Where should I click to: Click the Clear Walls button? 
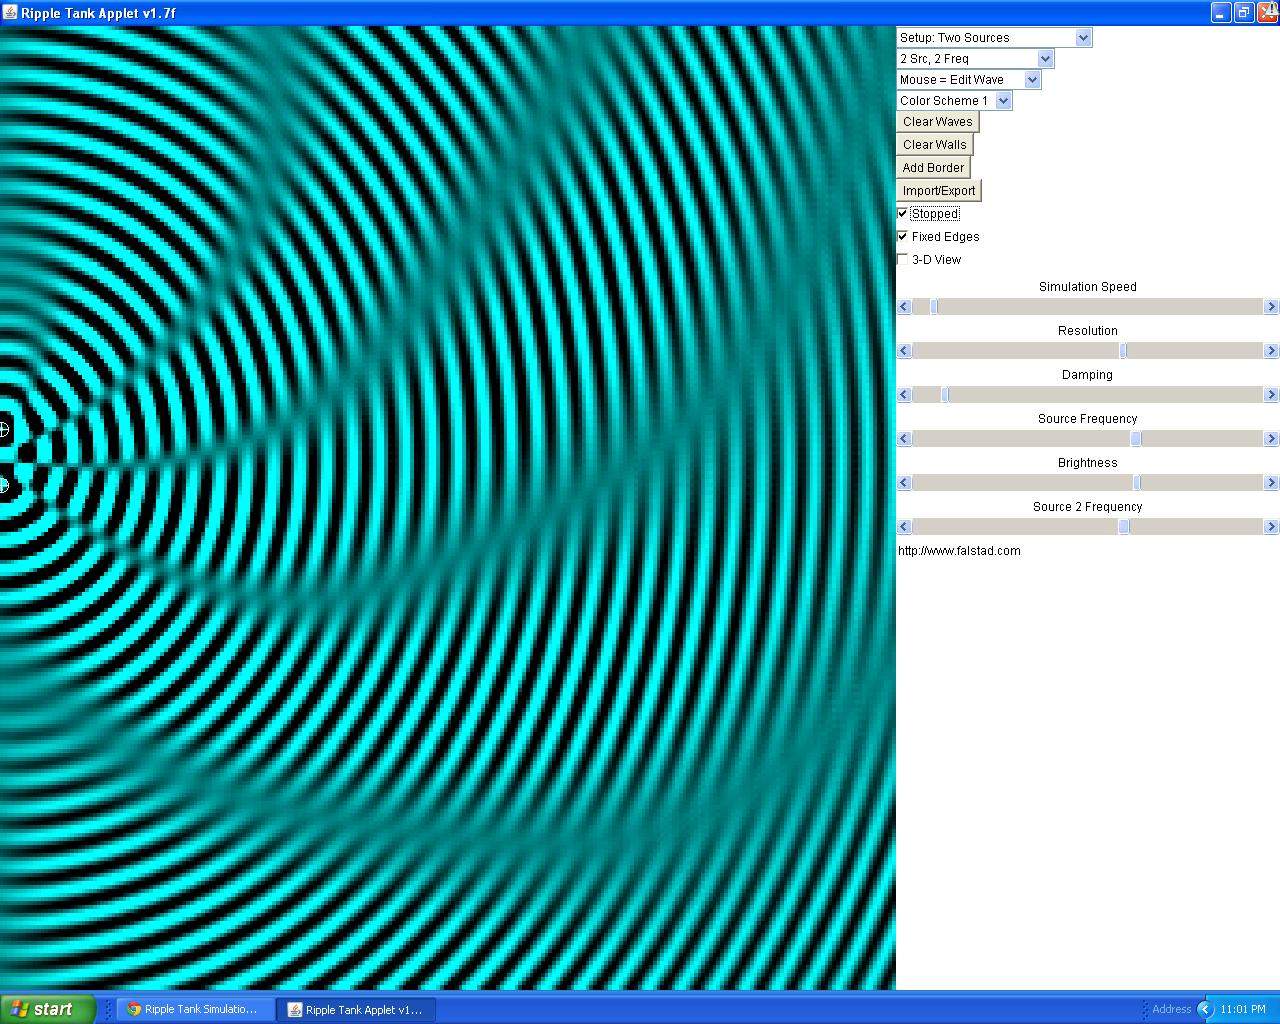coord(935,145)
